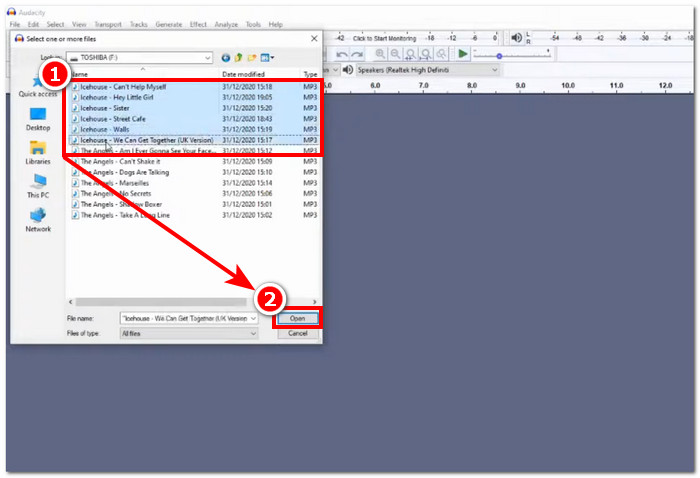Click the Open button
The height and width of the screenshot is (478, 700).
point(297,319)
